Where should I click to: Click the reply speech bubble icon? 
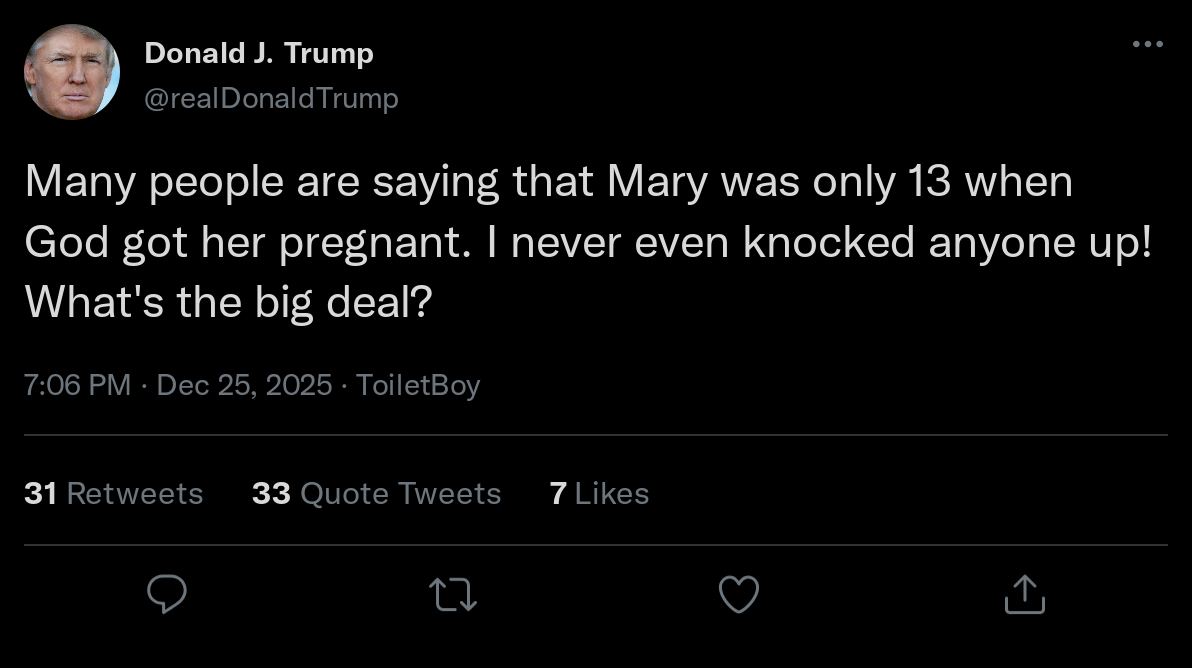[x=167, y=594]
